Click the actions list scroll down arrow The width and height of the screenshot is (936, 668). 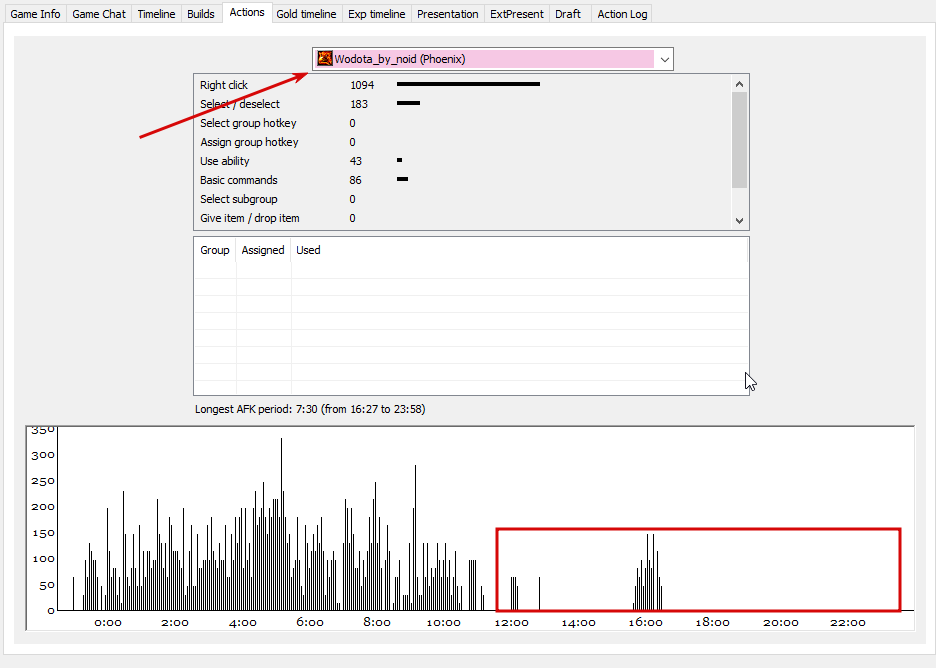(740, 220)
